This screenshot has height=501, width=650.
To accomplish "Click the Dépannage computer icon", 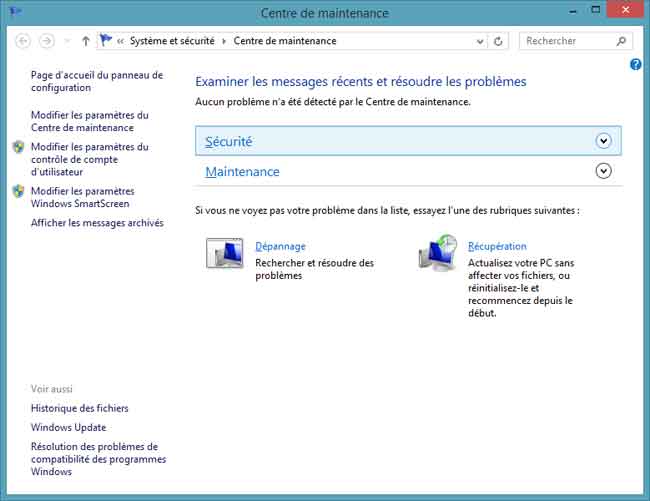I will pyautogui.click(x=225, y=254).
